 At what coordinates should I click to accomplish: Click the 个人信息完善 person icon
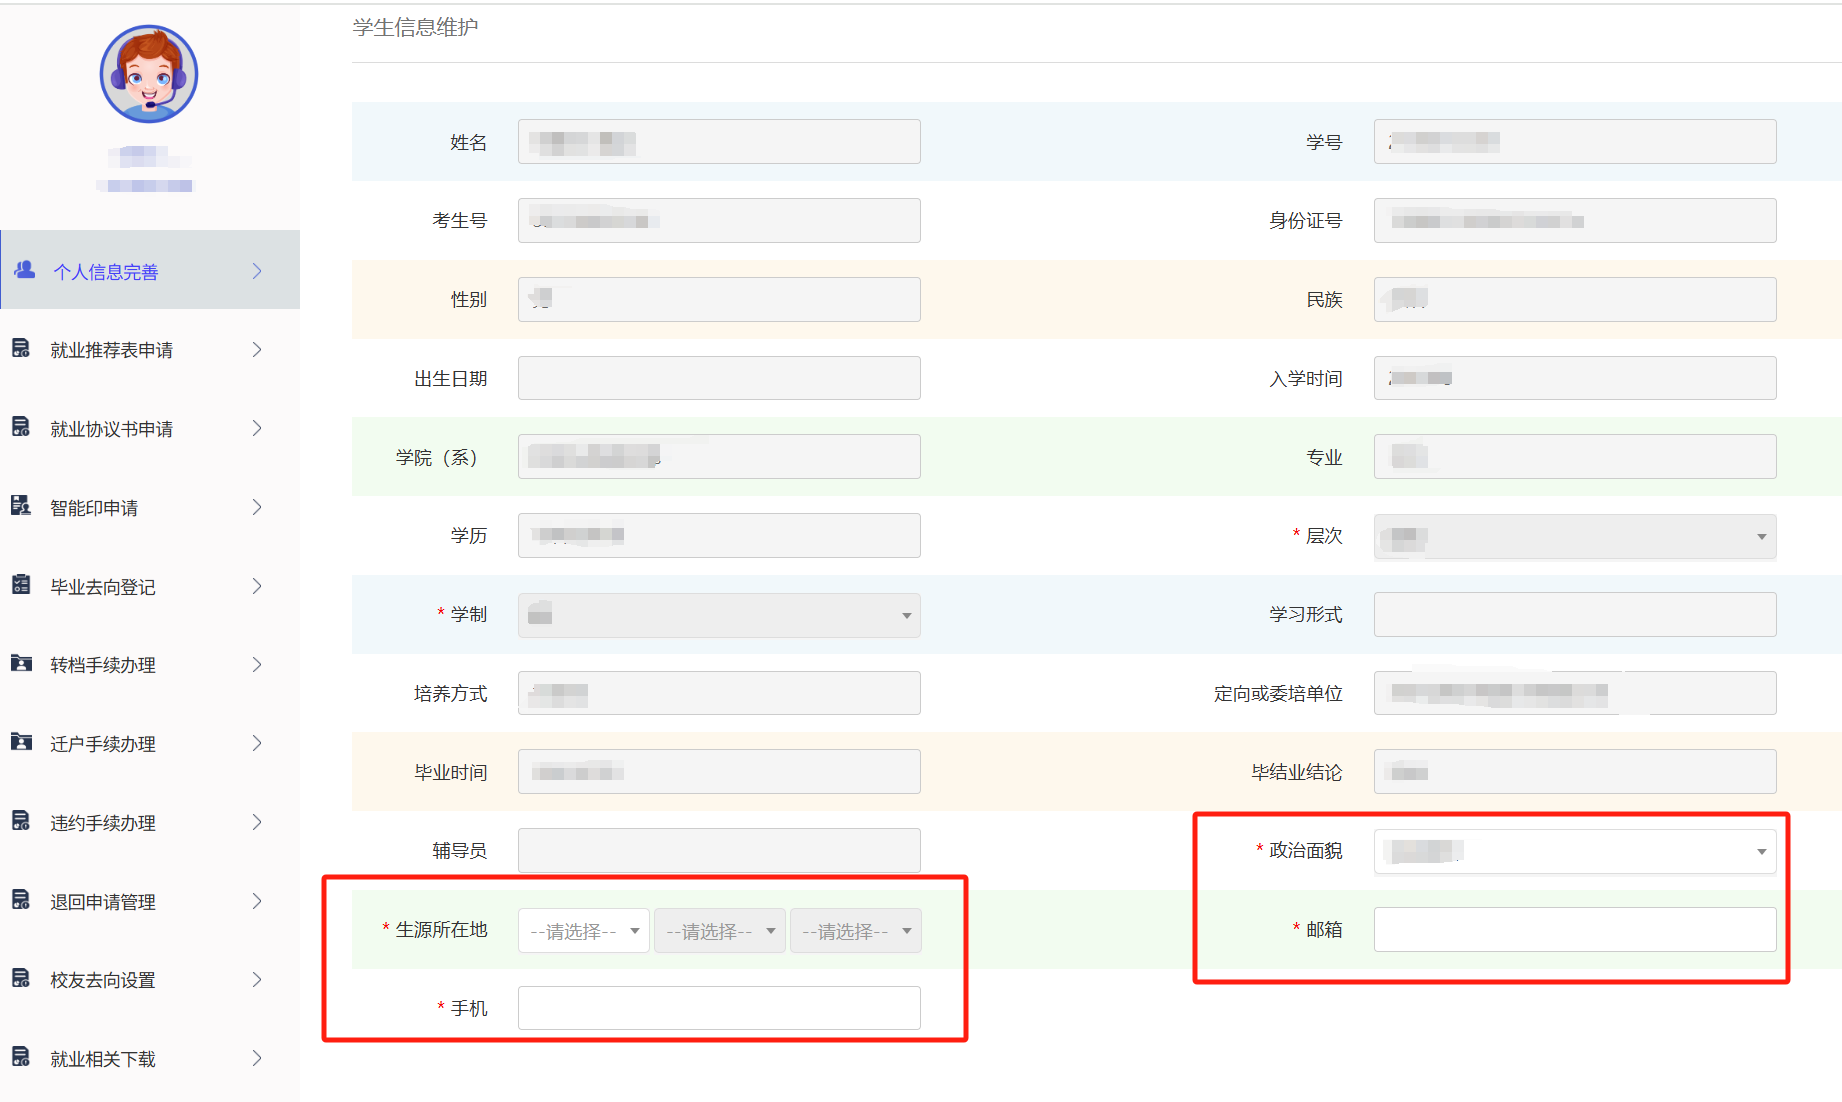click(25, 270)
